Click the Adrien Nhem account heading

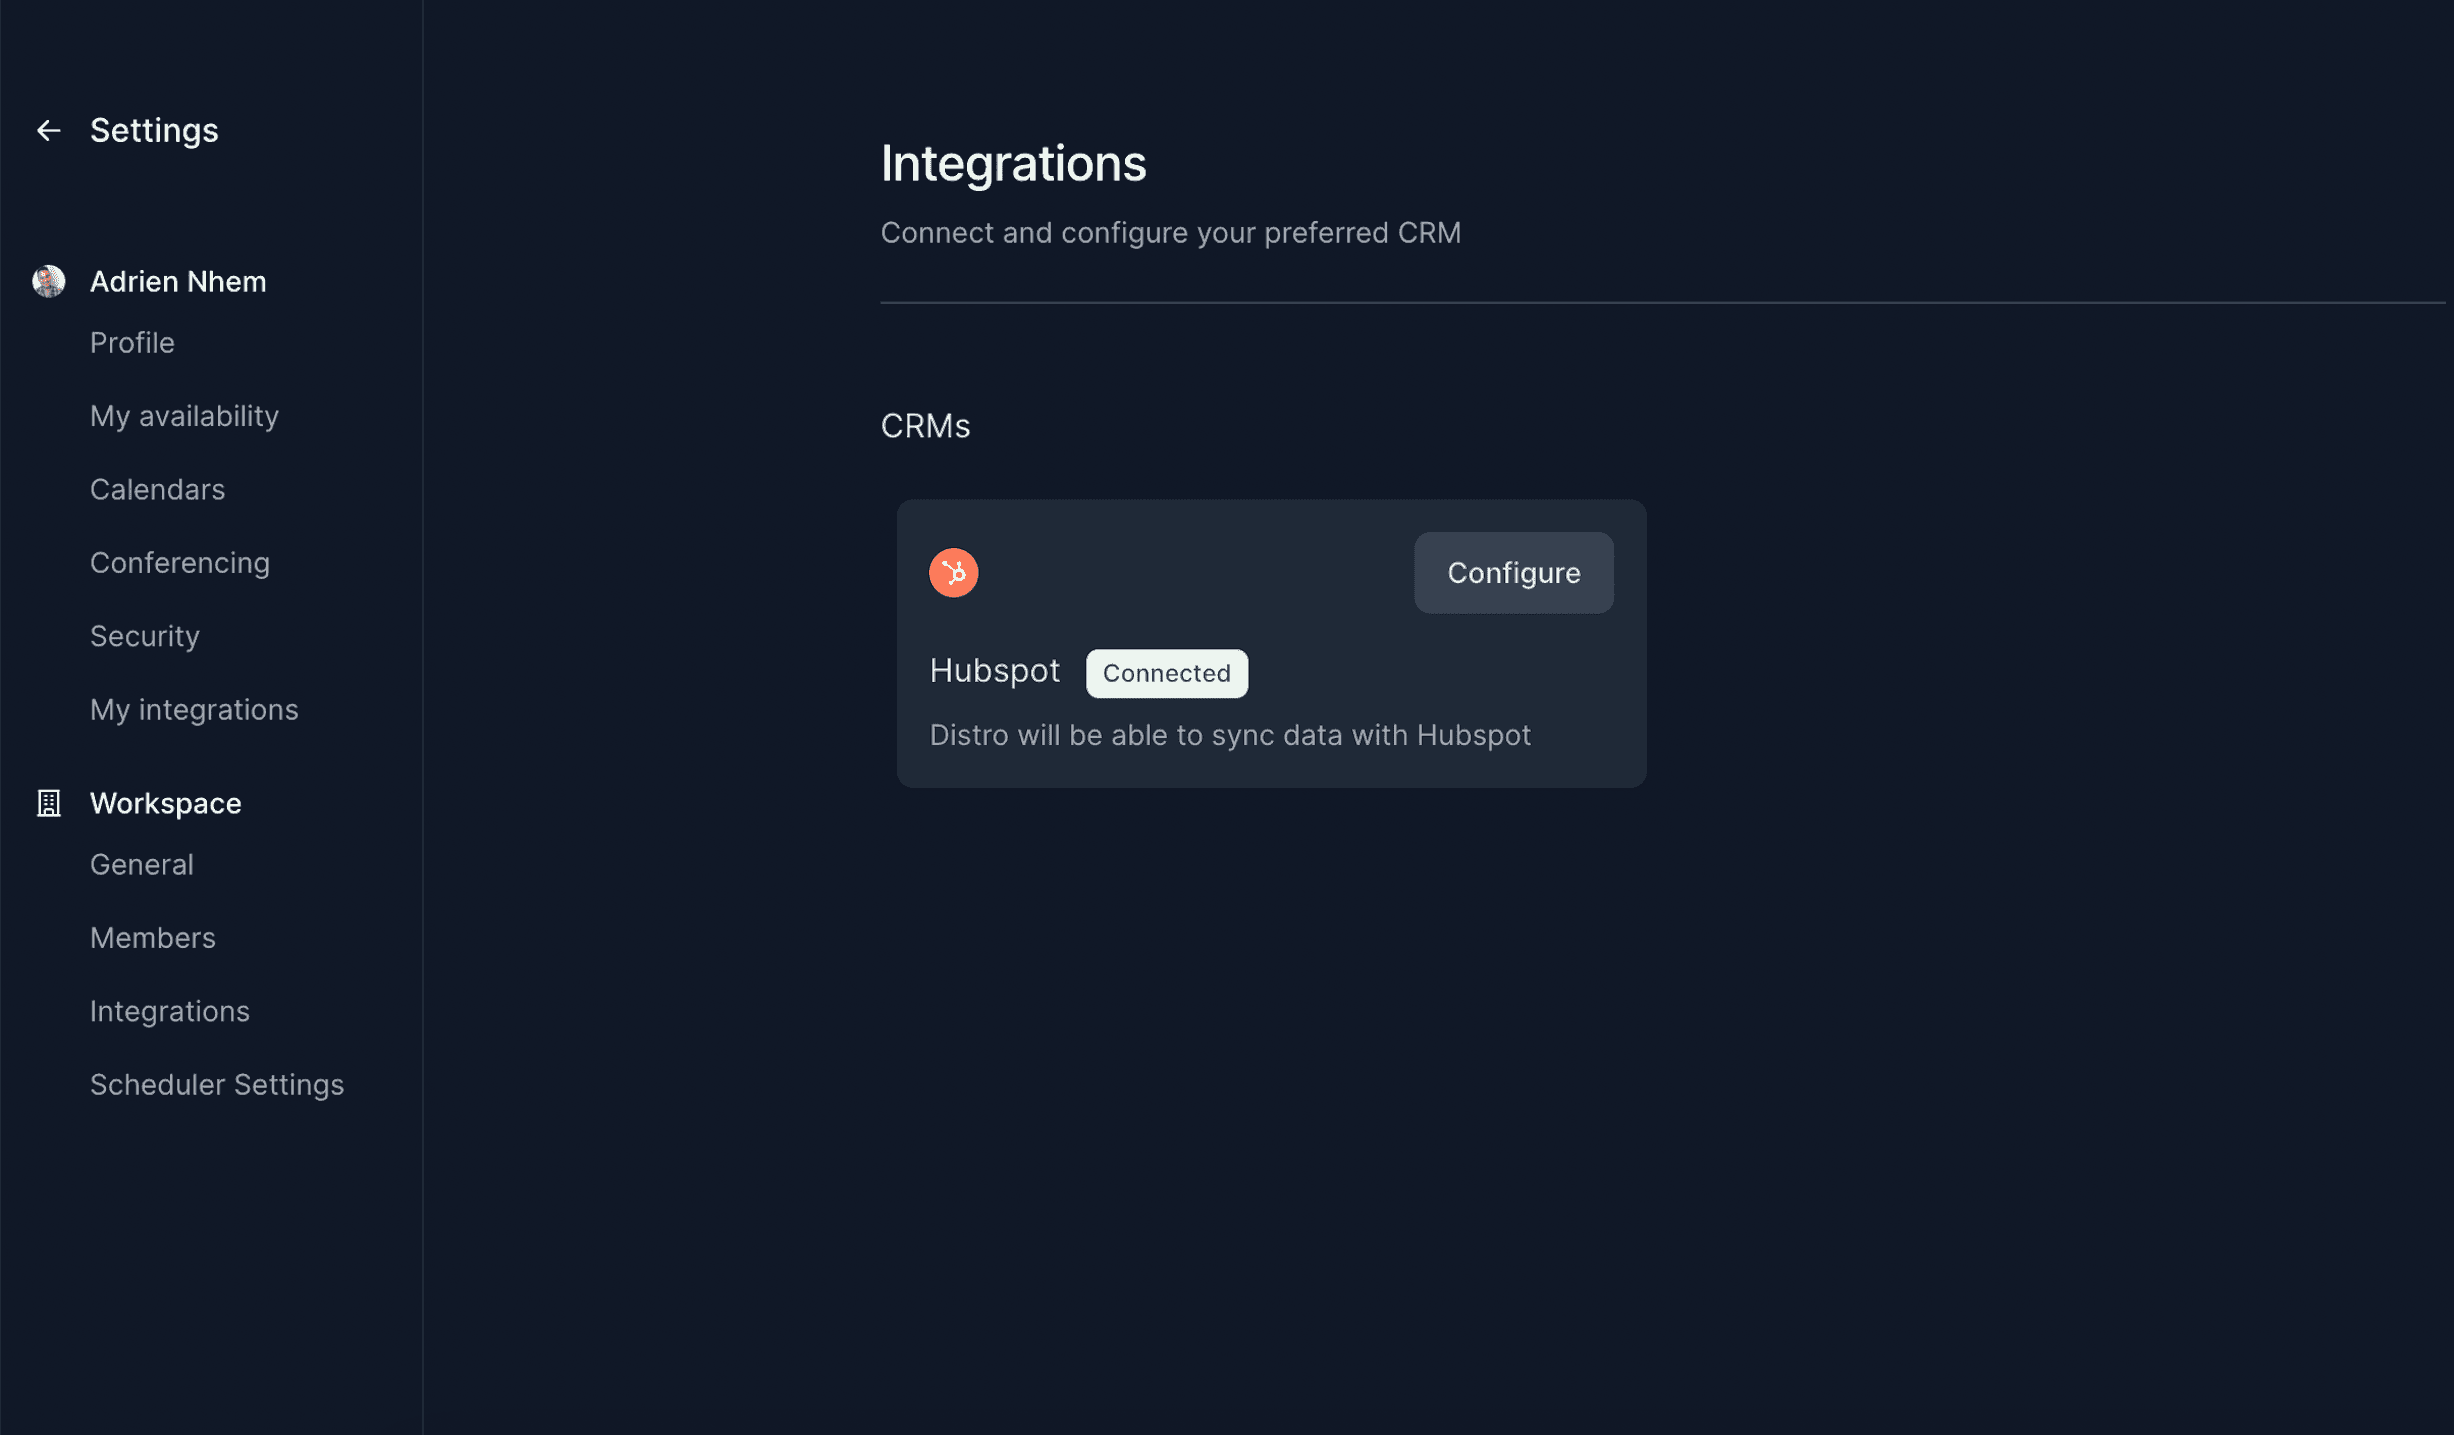[178, 281]
